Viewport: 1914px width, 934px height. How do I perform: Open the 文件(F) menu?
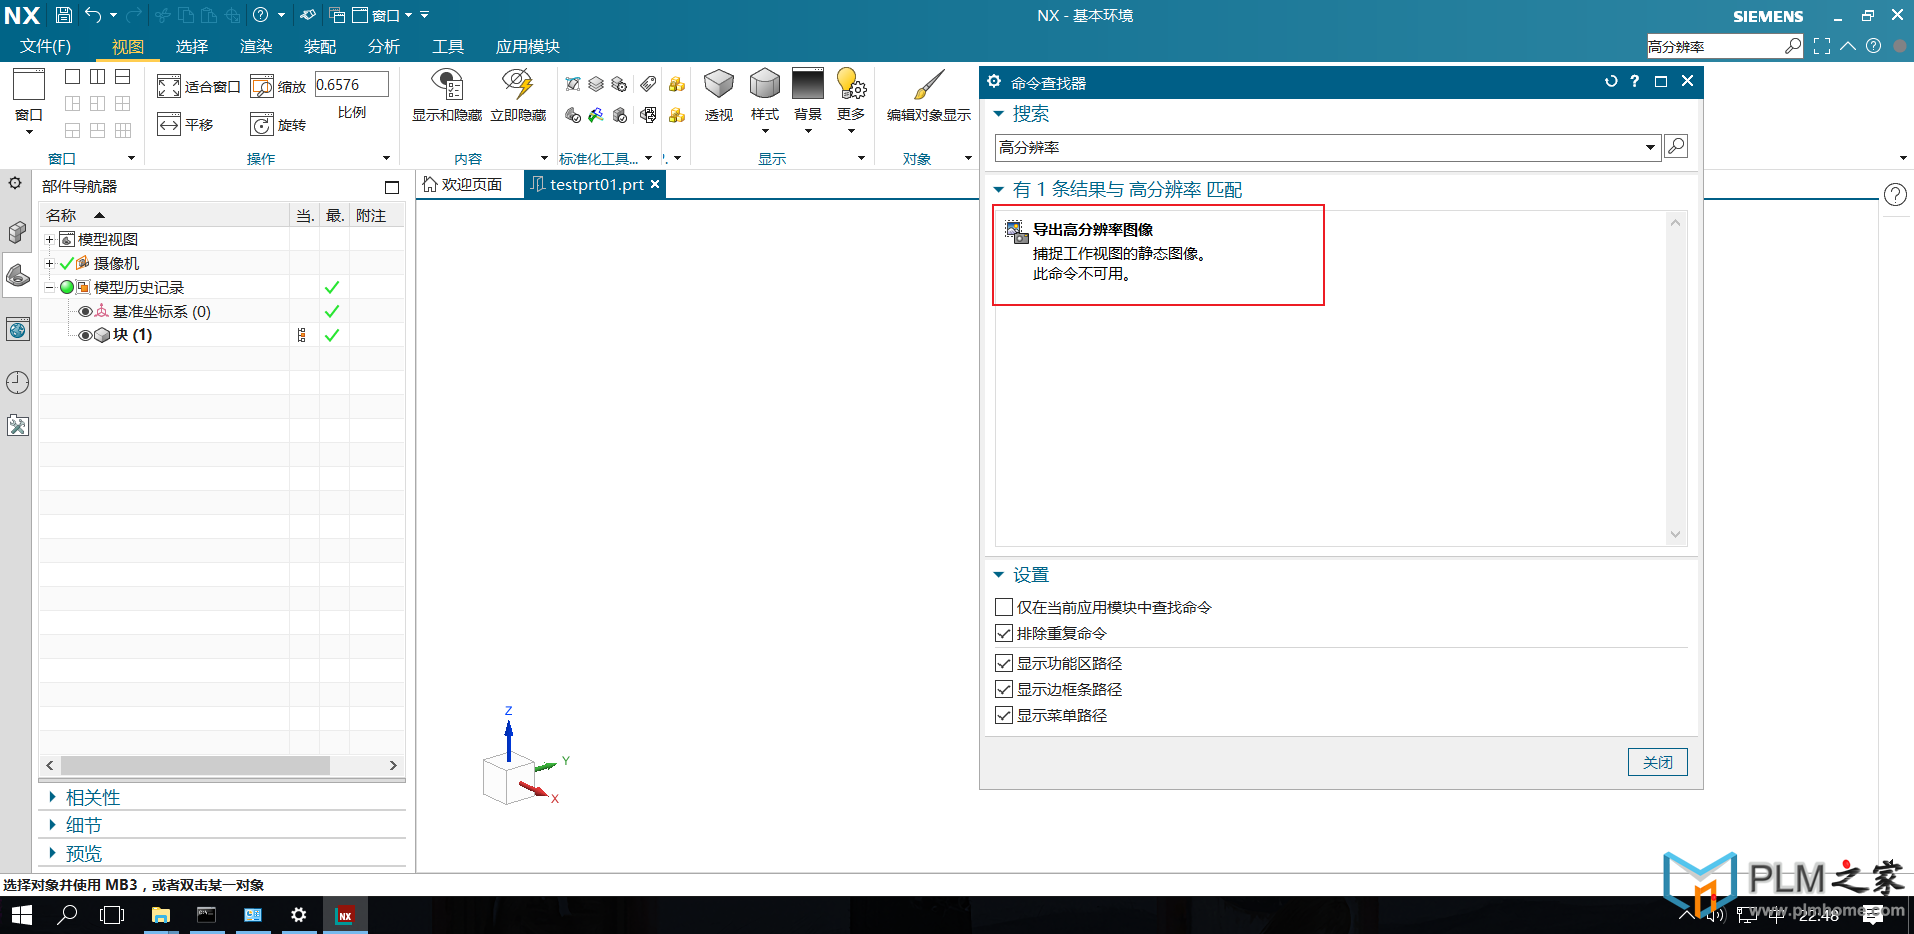(45, 46)
